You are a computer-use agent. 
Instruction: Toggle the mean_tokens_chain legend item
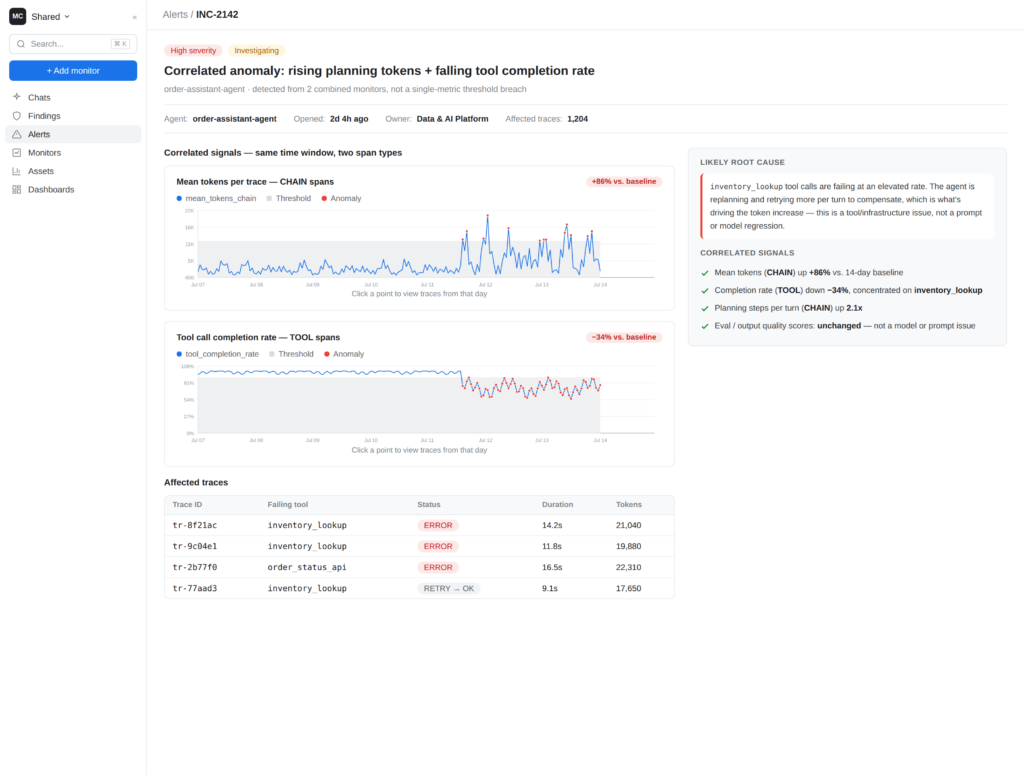216,198
